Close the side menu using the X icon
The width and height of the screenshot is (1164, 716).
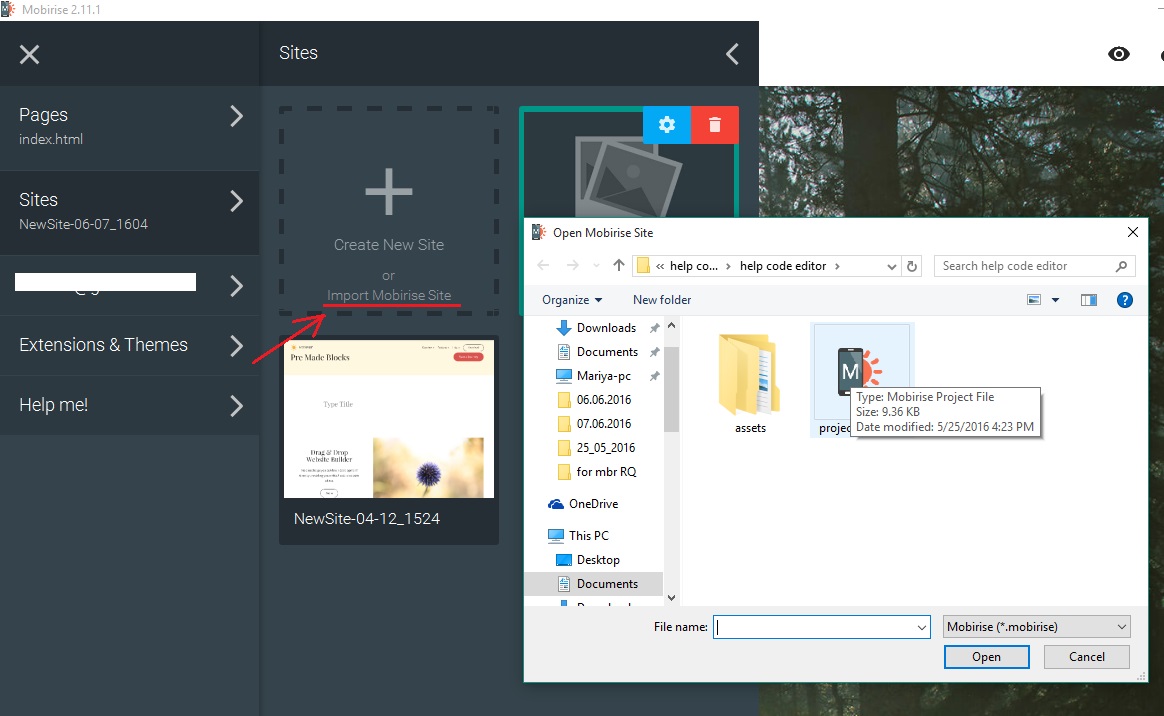pos(29,54)
